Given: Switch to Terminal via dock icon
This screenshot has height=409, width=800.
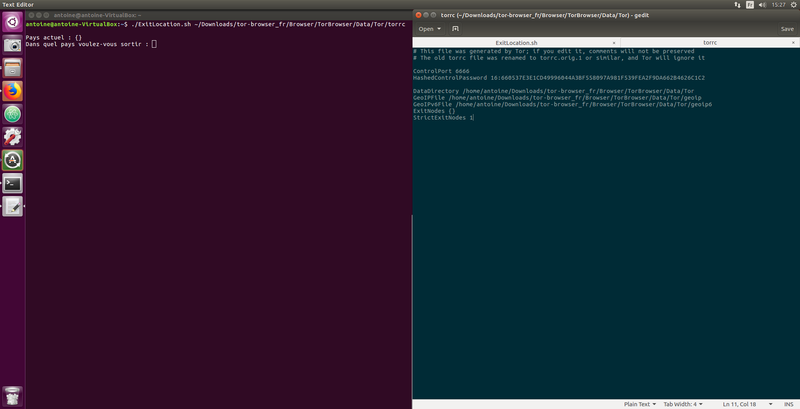Looking at the screenshot, I should pyautogui.click(x=13, y=183).
